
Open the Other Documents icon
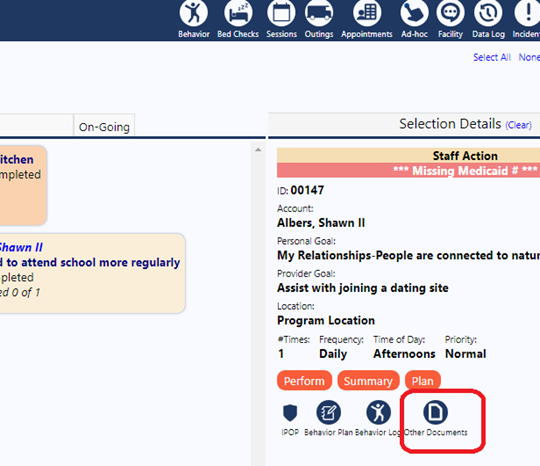[435, 412]
